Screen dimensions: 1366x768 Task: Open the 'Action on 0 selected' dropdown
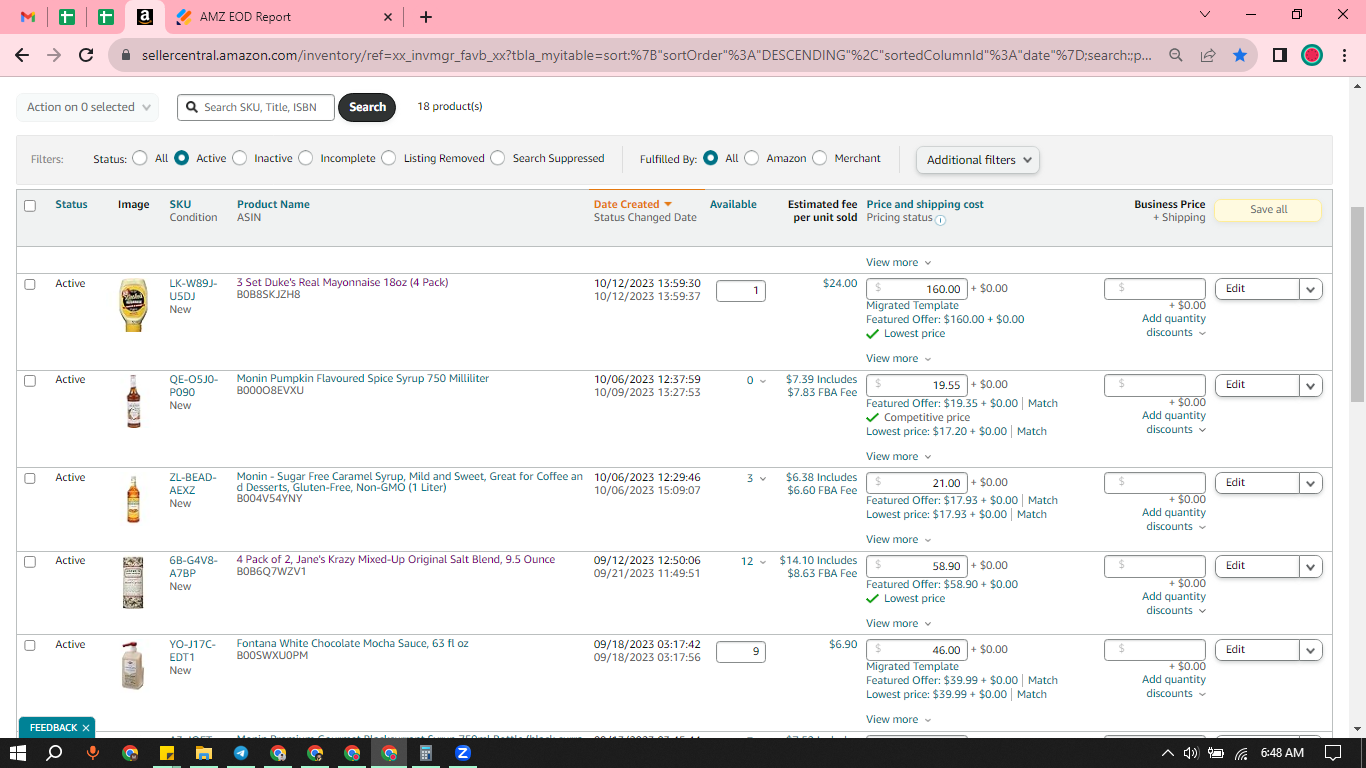[88, 107]
